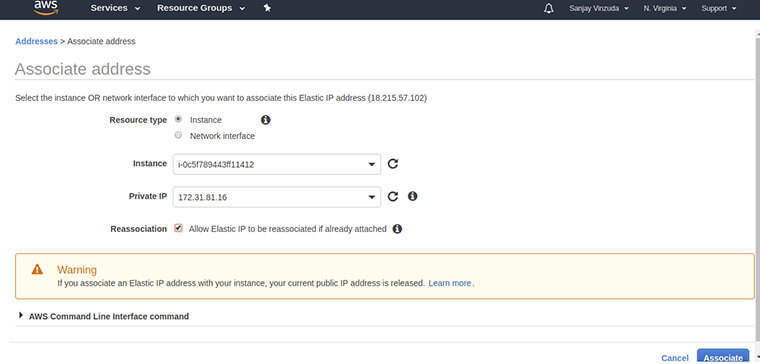The height and width of the screenshot is (364, 760).
Task: Open the Services menu
Action: tap(115, 8)
